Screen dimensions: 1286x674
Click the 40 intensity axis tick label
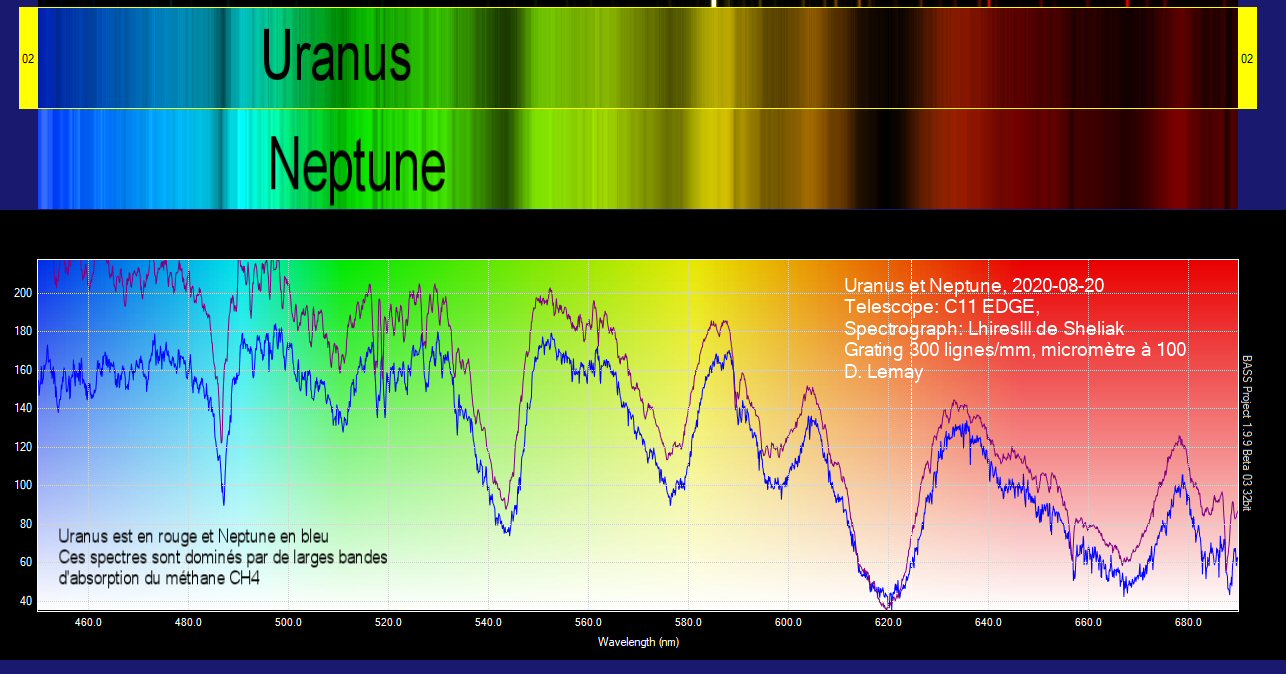25,601
